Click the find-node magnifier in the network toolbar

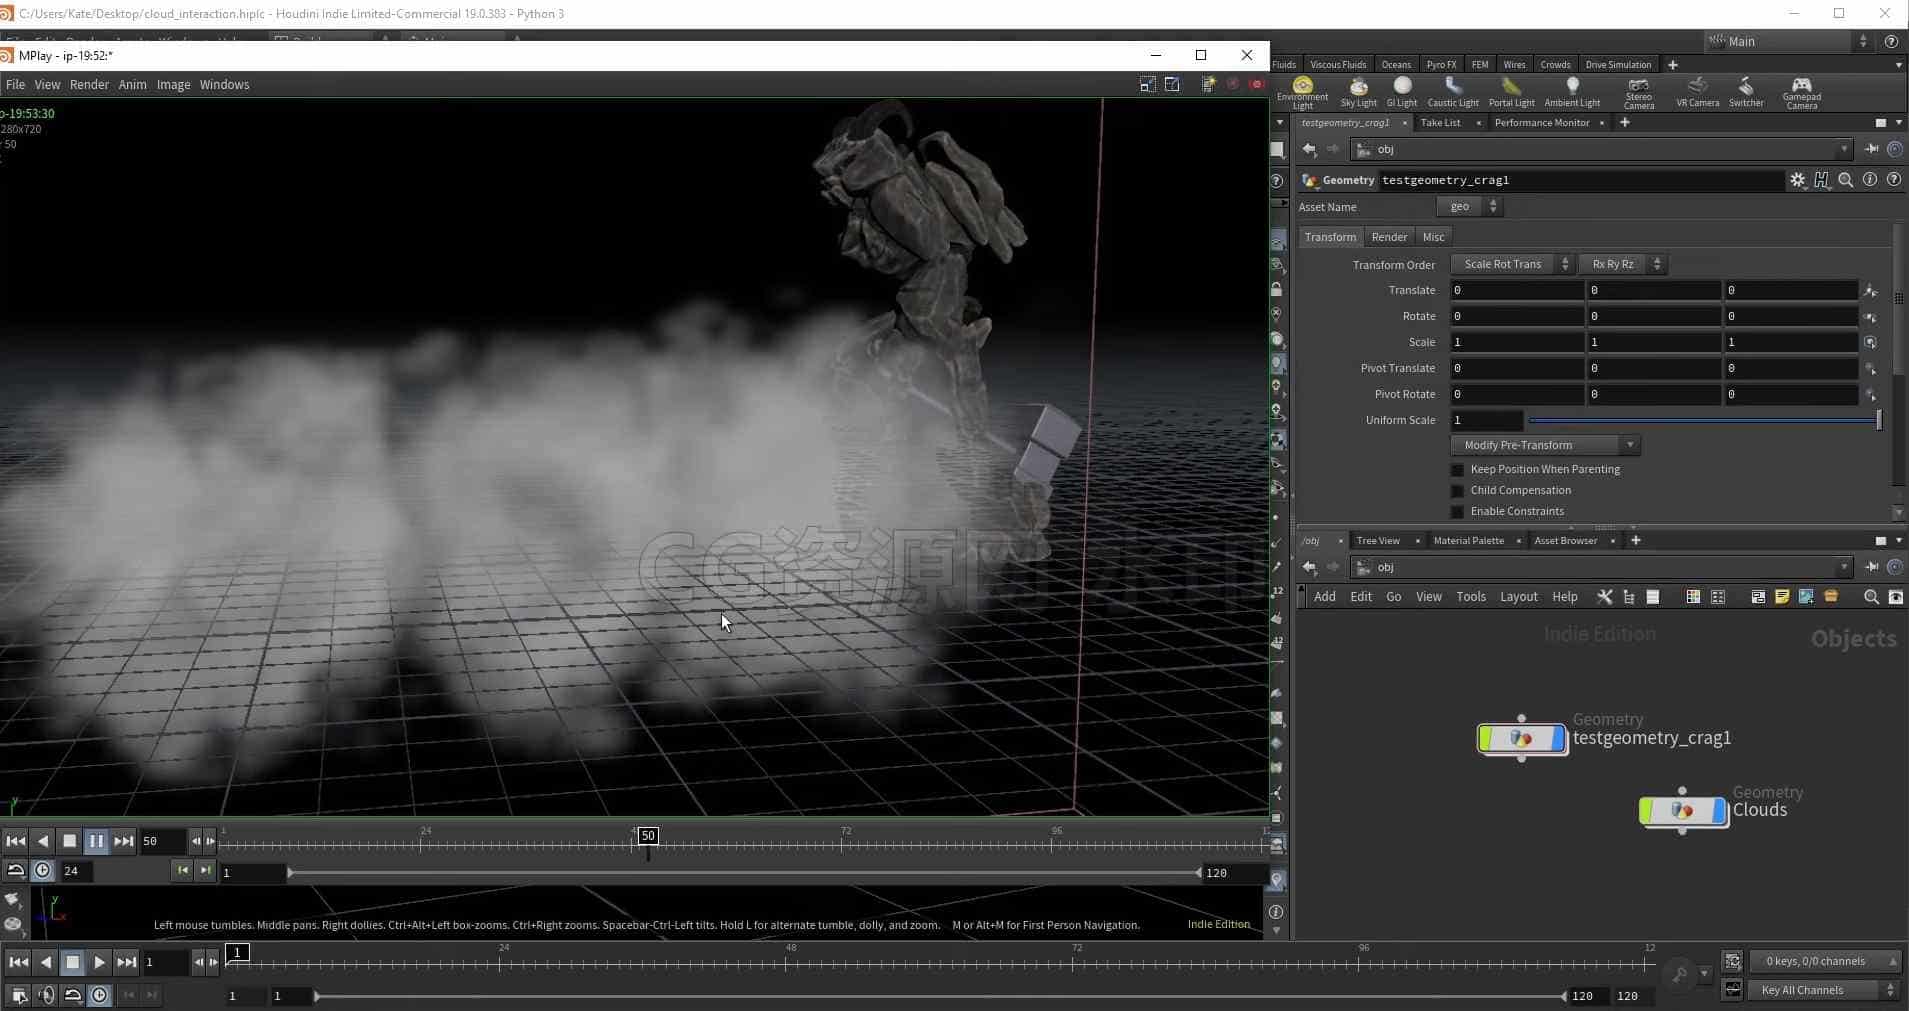tap(1871, 597)
